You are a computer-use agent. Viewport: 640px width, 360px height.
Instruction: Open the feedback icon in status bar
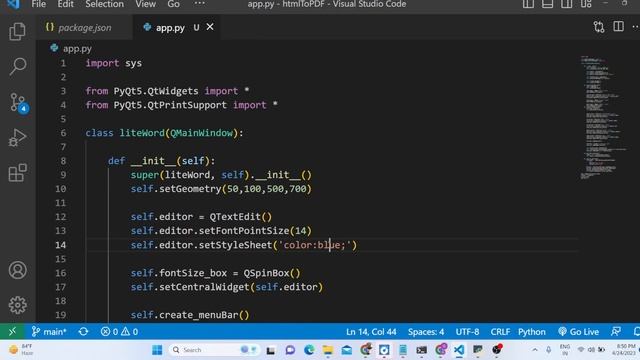pyautogui.click(x=616, y=331)
